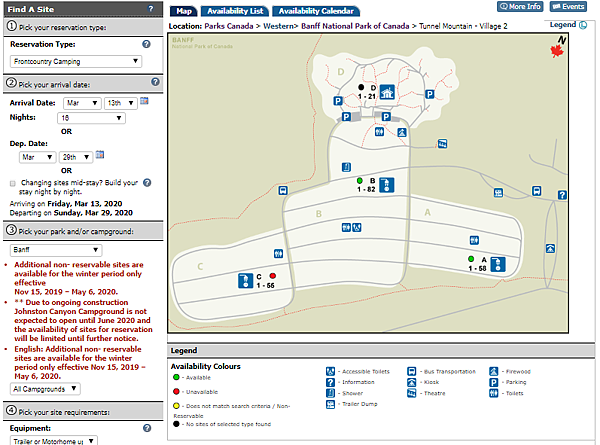Click the toilets icon near loop C
This screenshot has height=445, width=600.
point(279,253)
